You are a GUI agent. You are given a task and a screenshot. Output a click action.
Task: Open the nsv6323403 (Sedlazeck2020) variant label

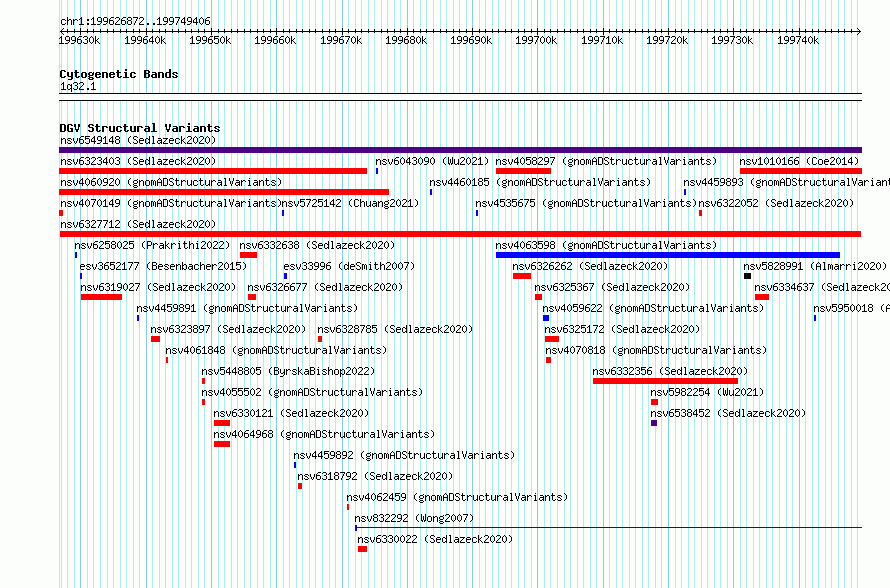coord(138,161)
